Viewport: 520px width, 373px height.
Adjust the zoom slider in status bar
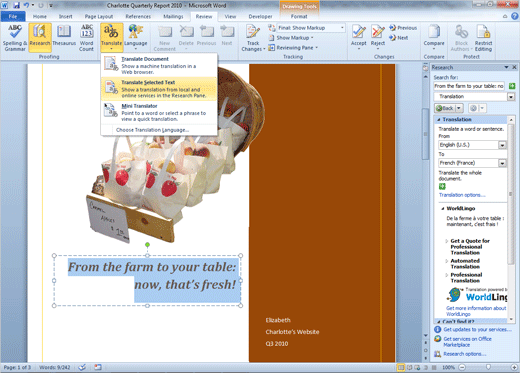pos(488,367)
